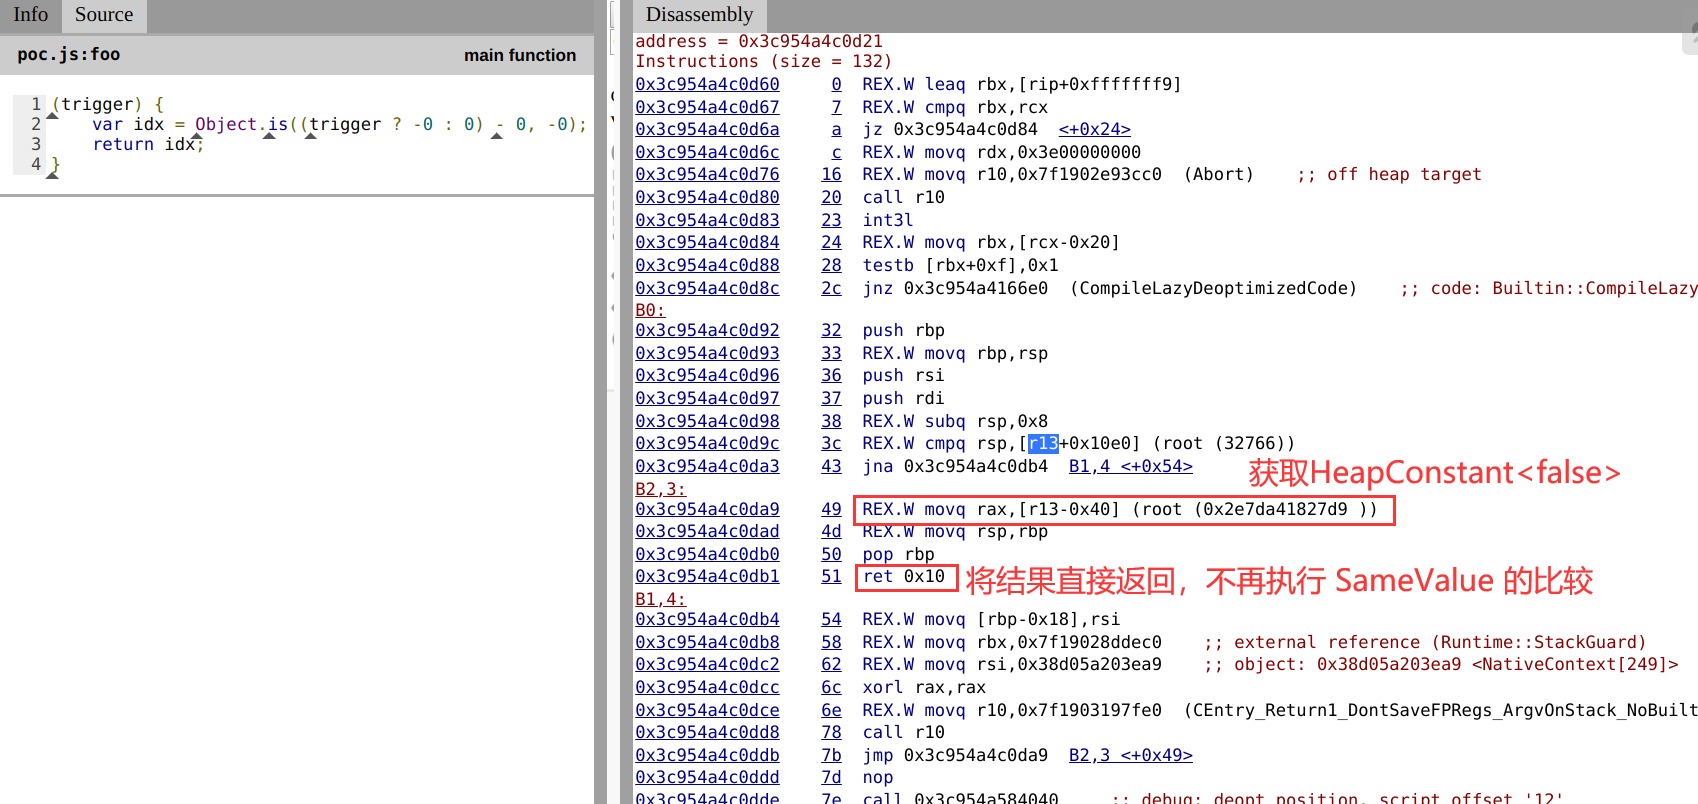Screen dimensions: 1698x804
Task: Follow the B1,4 <+0x54> jump link
Action: coord(1130,467)
